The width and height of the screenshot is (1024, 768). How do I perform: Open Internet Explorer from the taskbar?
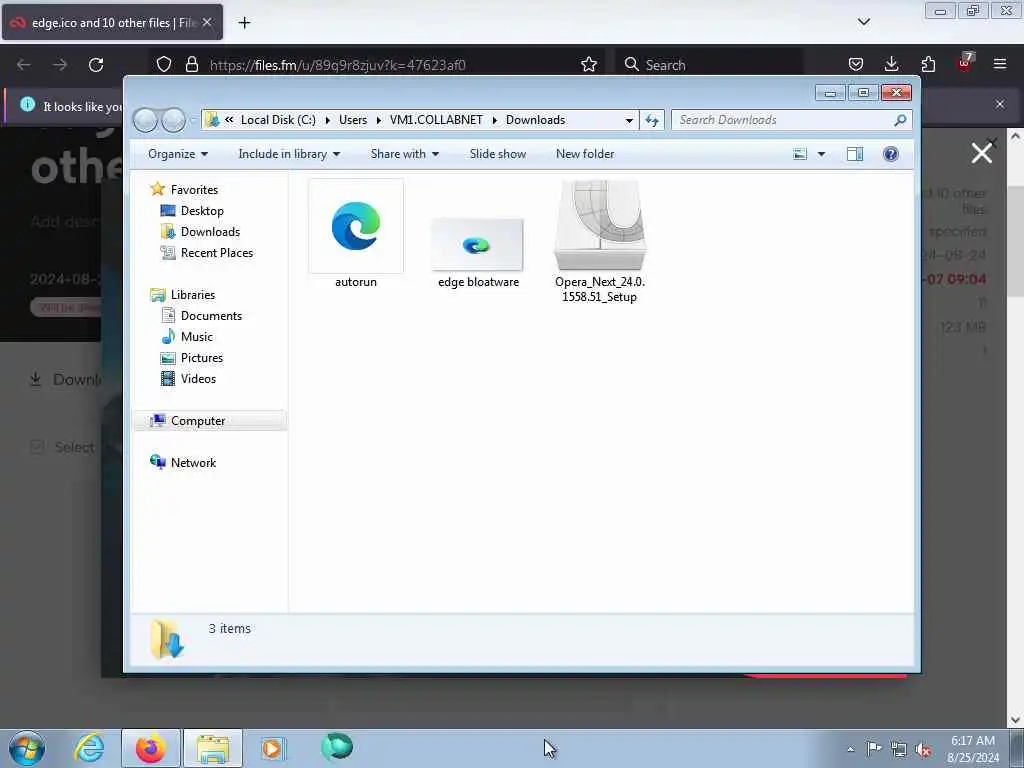tap(89, 748)
